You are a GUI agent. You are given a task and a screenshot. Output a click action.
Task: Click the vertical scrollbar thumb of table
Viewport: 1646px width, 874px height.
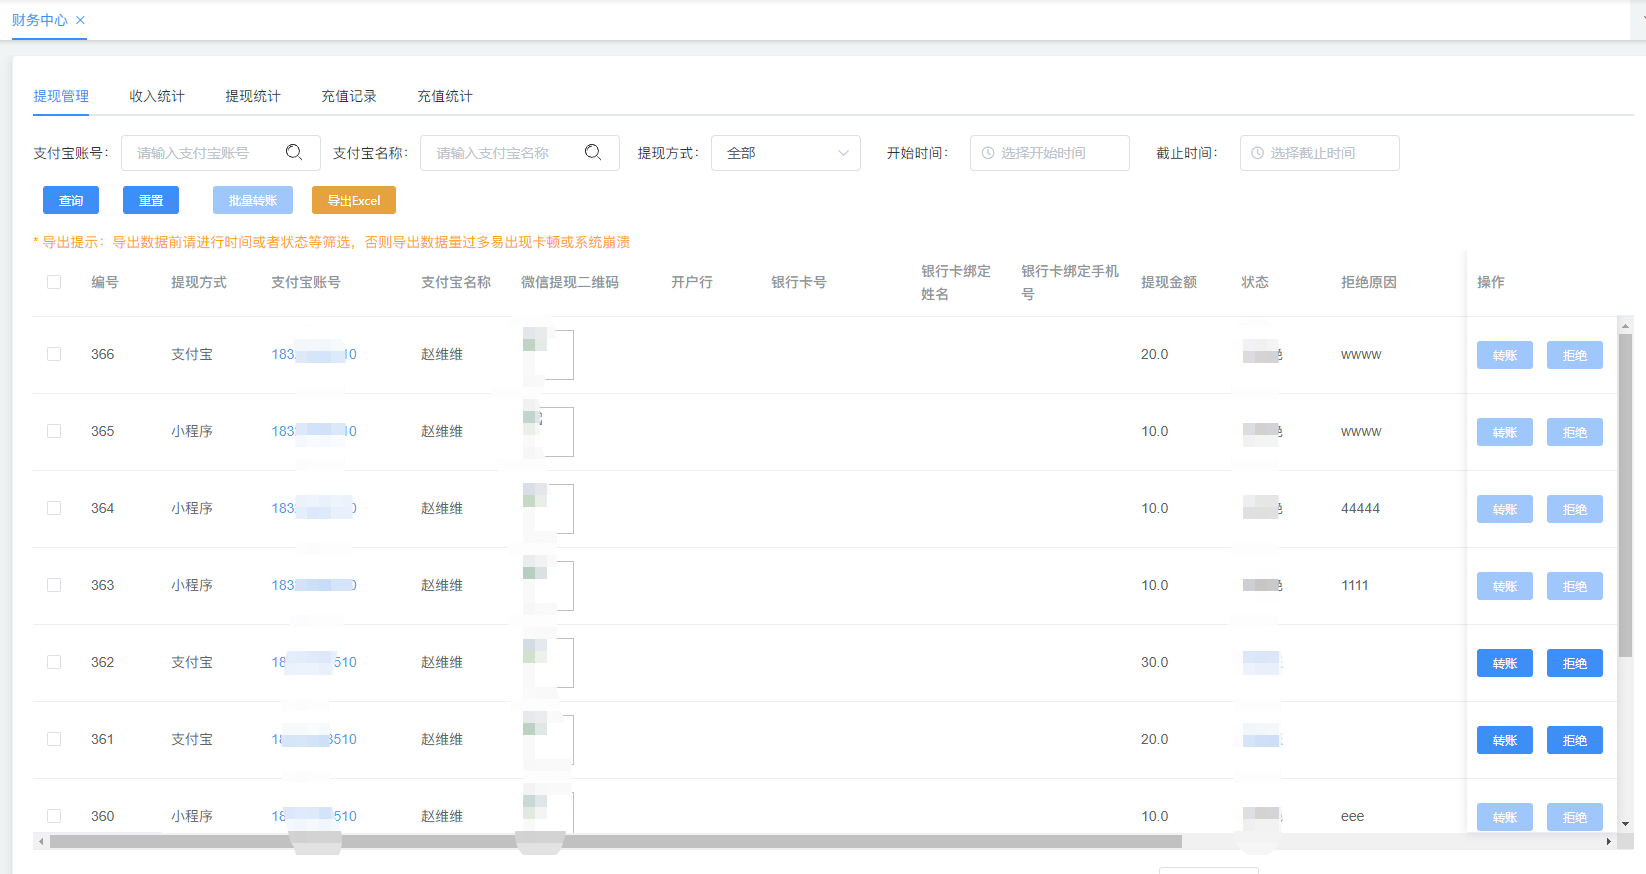point(1625,495)
